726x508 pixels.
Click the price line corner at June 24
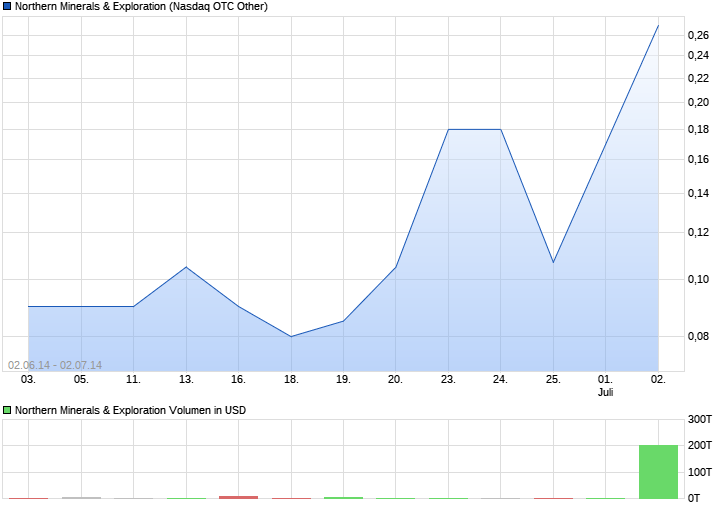point(501,130)
